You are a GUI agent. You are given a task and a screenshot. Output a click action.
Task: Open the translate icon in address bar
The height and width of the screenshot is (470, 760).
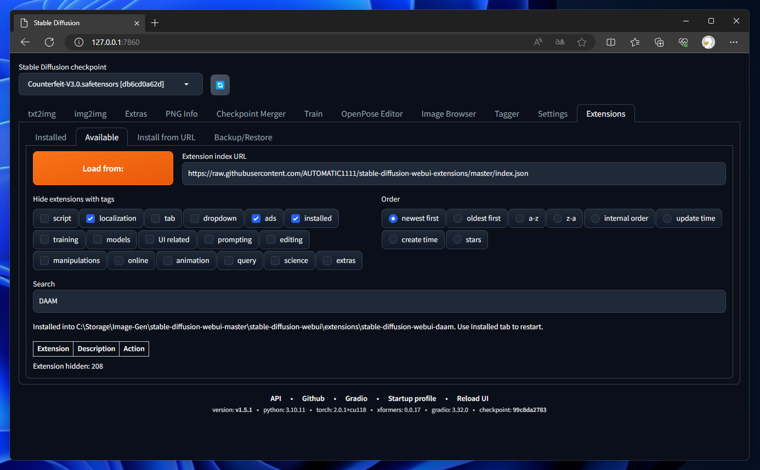pos(560,42)
